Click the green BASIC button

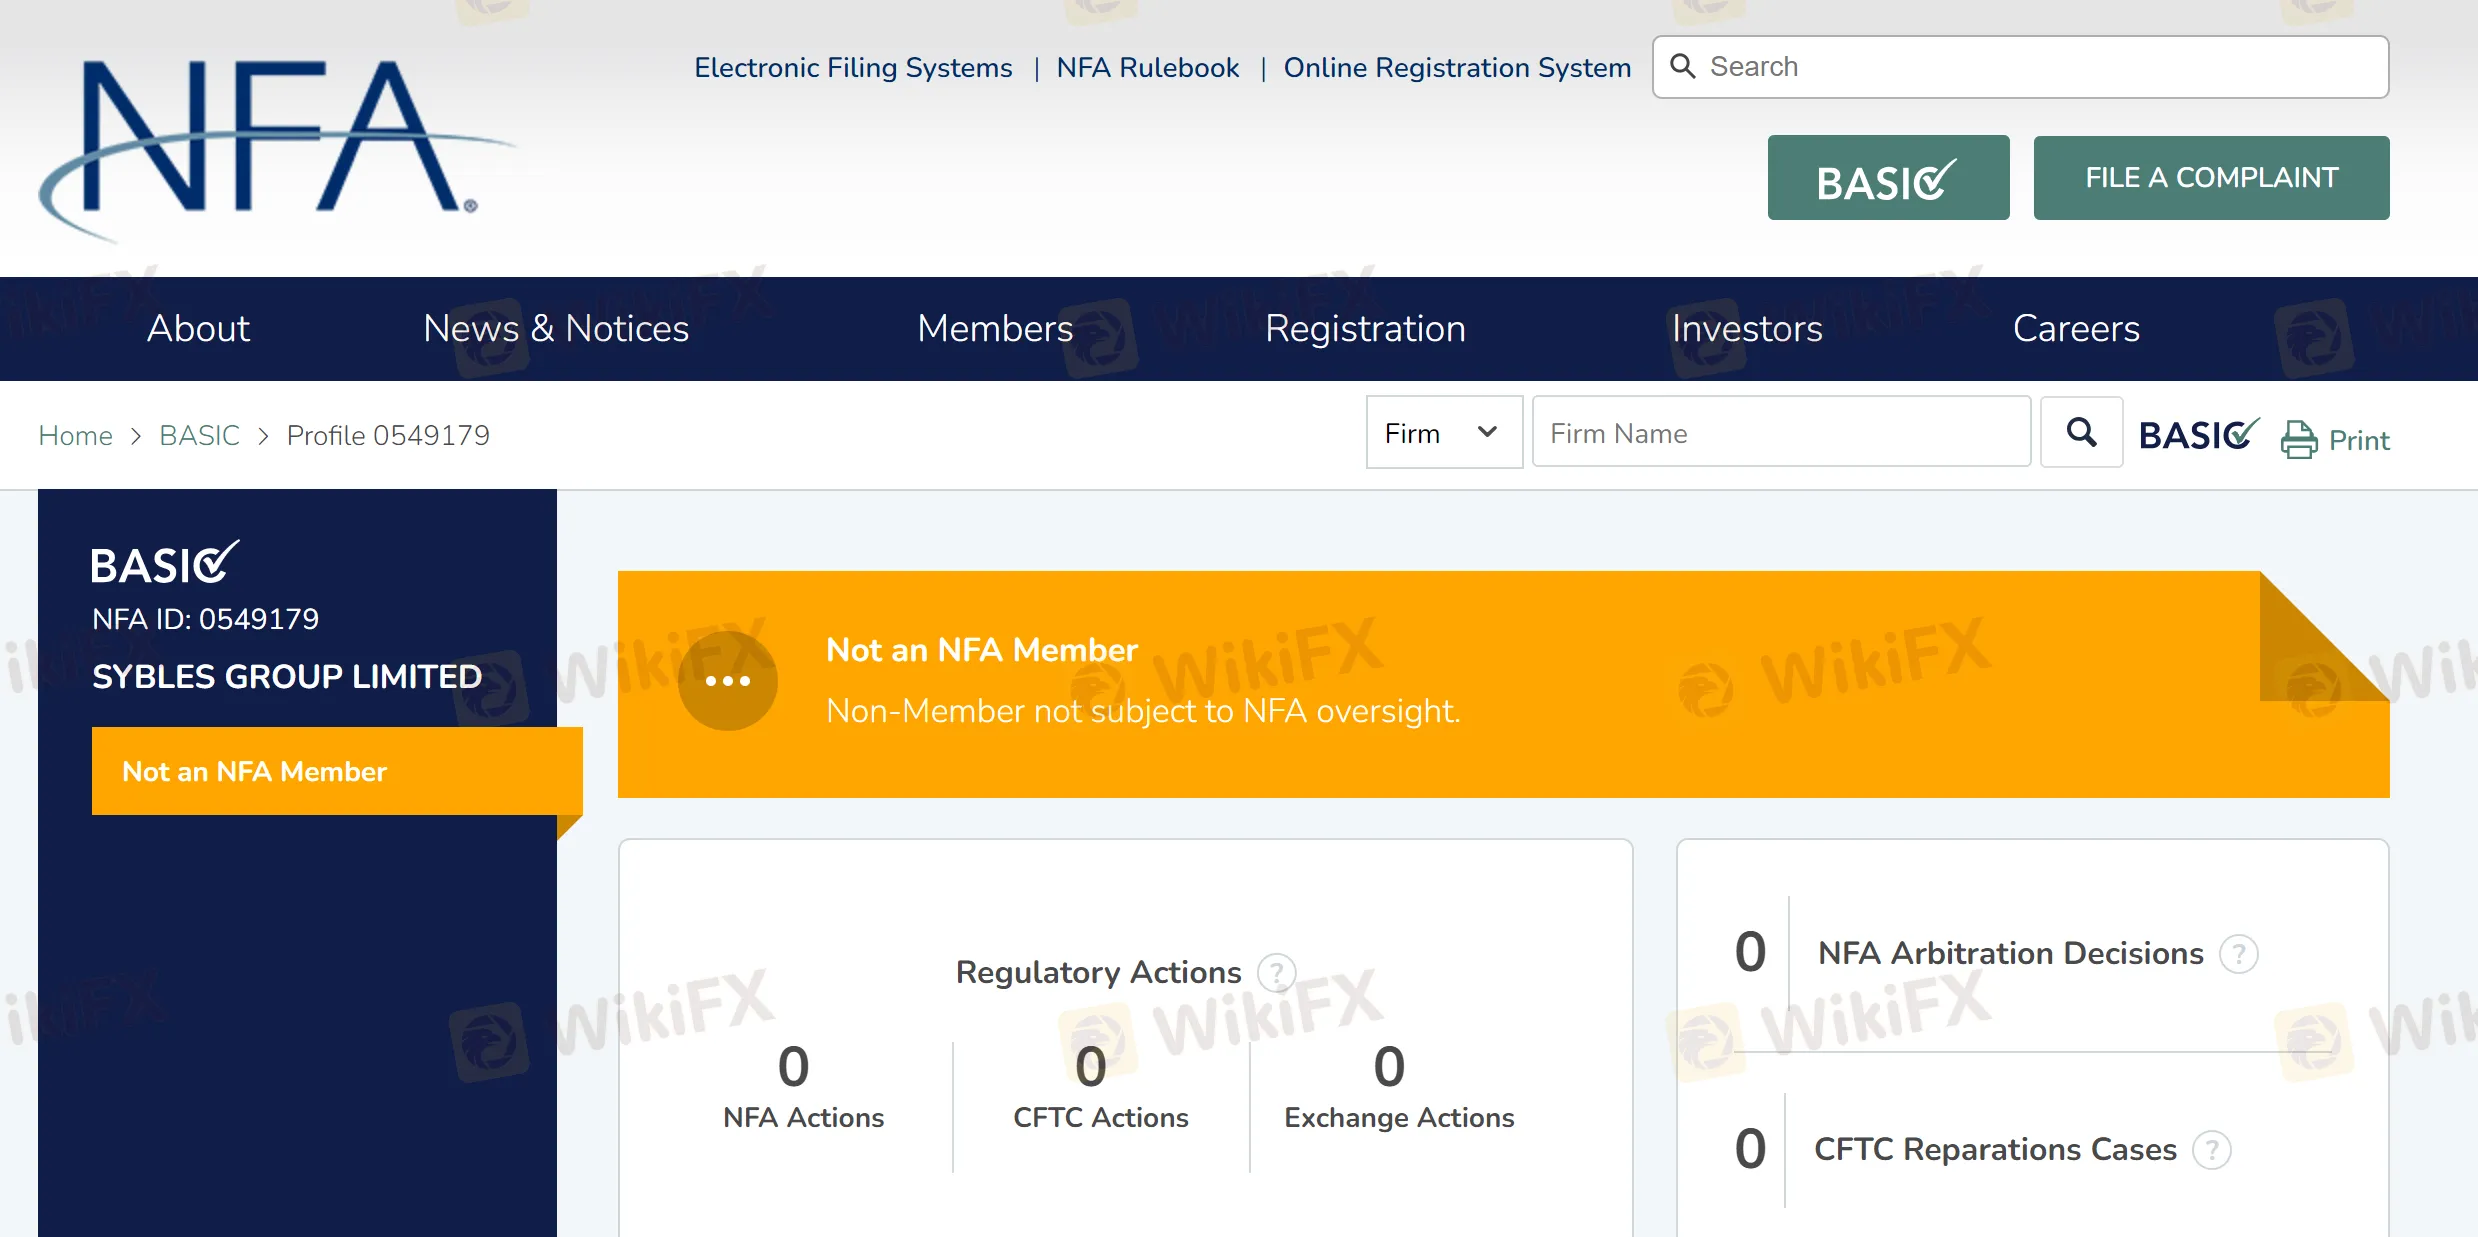1888,177
